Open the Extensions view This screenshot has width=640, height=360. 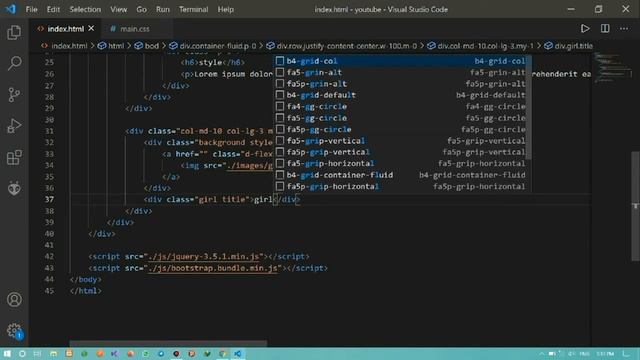coord(14,157)
